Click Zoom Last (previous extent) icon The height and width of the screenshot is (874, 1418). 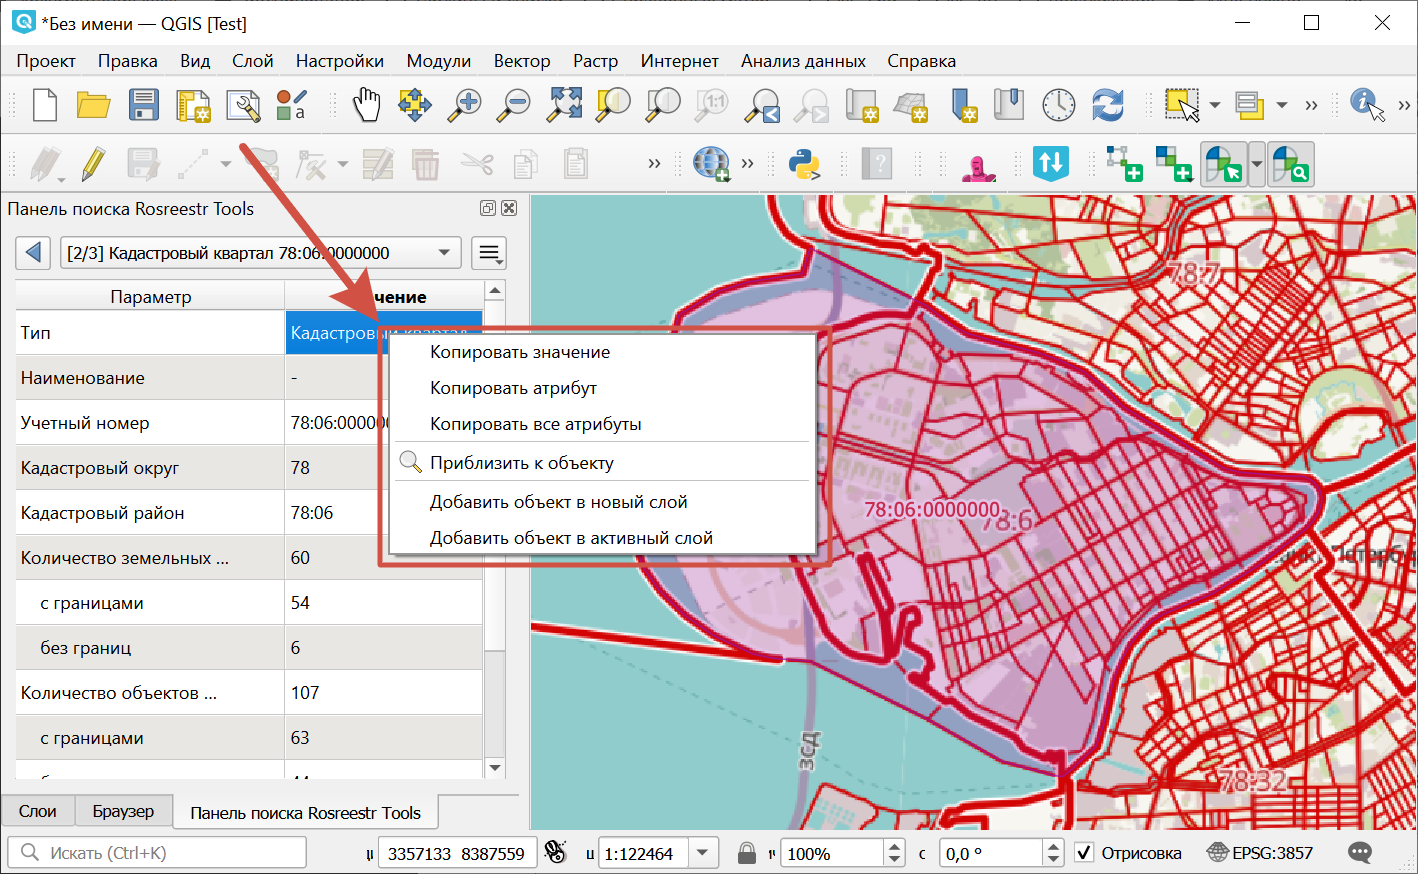click(x=762, y=104)
